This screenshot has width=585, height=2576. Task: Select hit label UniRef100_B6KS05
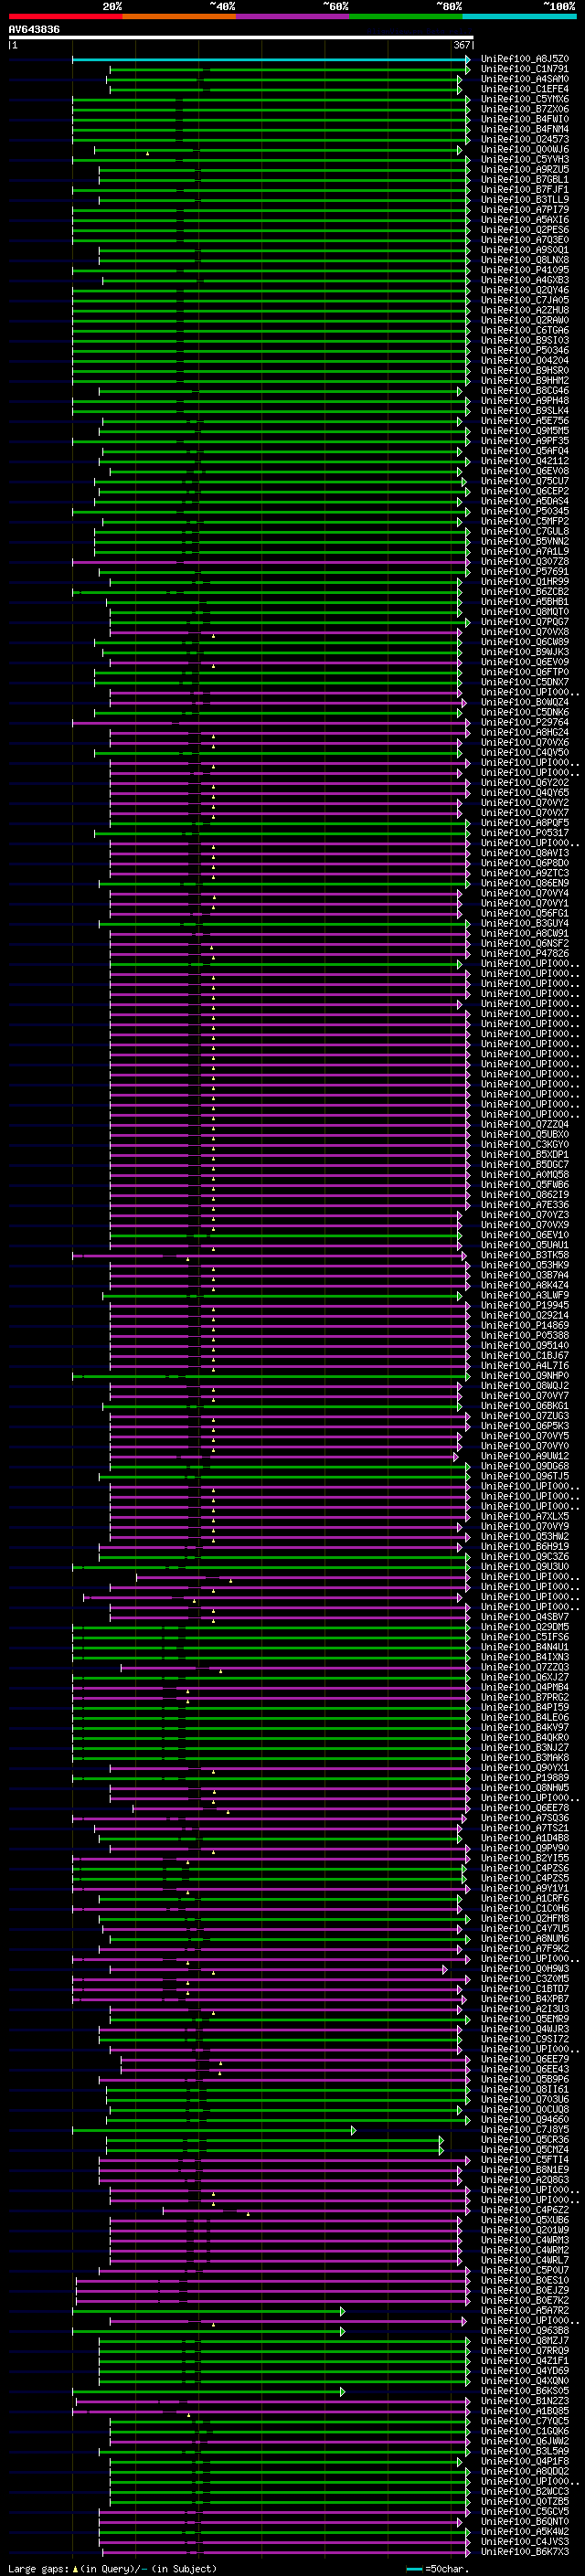(525, 2391)
